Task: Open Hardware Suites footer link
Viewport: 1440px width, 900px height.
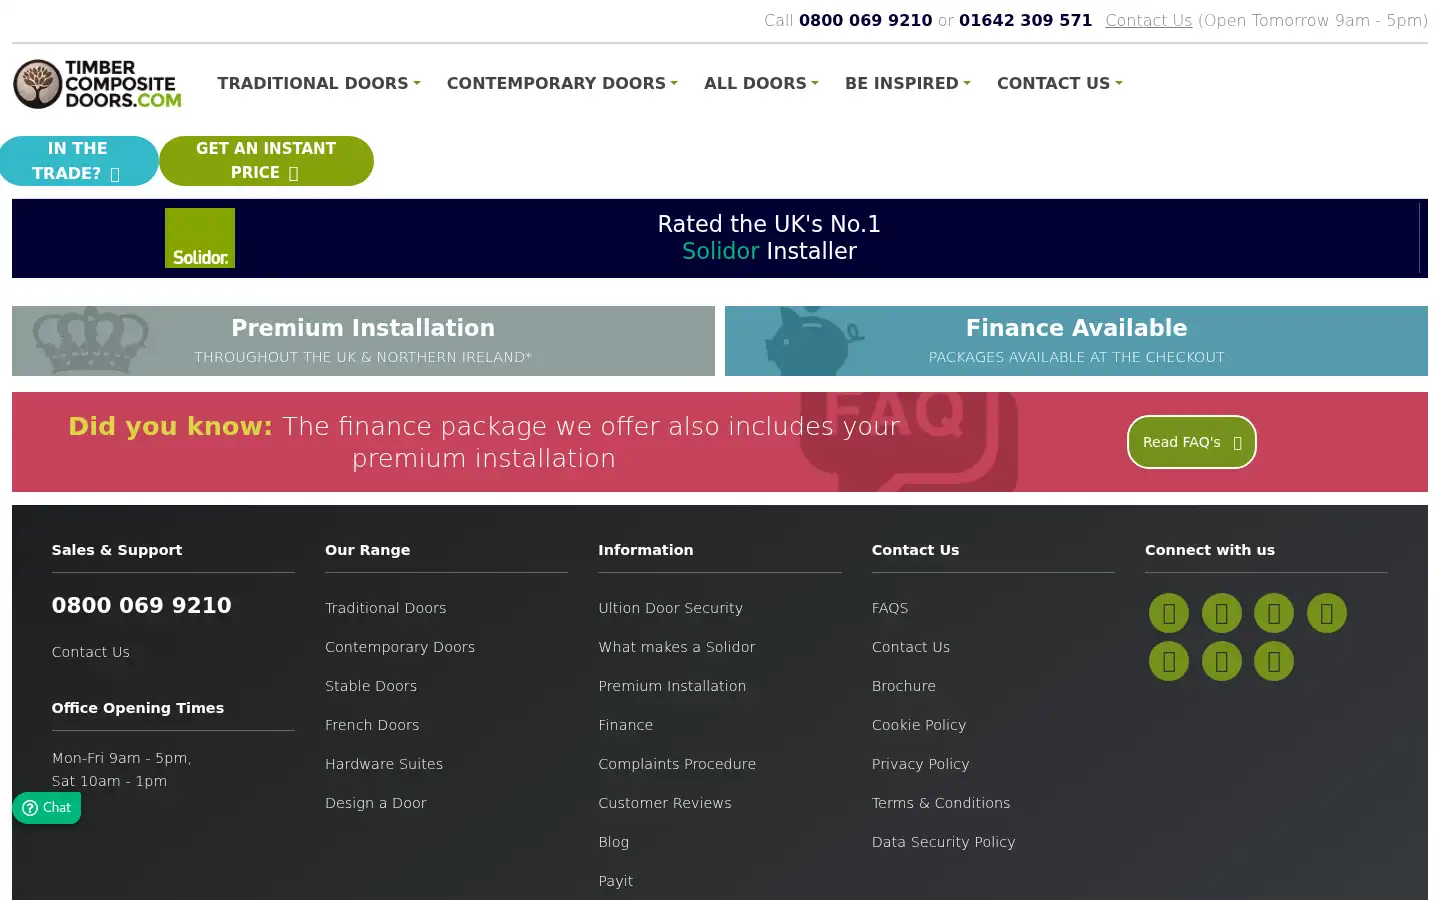Action: point(384,764)
